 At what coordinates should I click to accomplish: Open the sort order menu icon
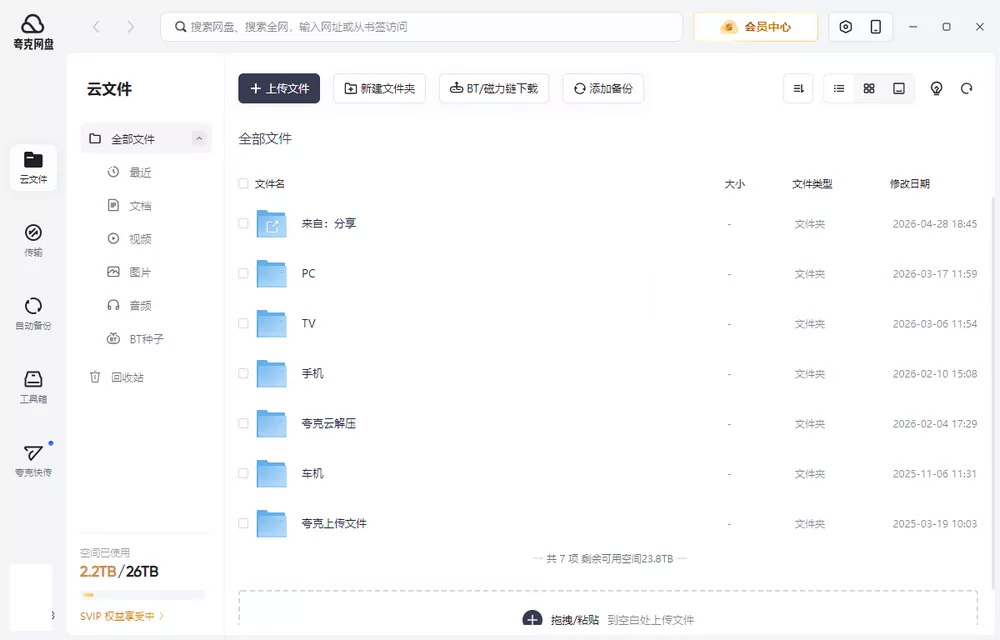point(798,89)
